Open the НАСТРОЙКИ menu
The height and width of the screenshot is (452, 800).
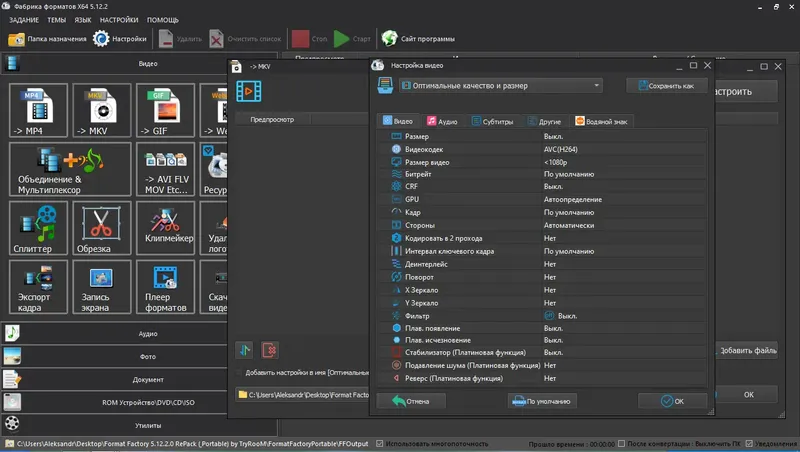[x=119, y=20]
